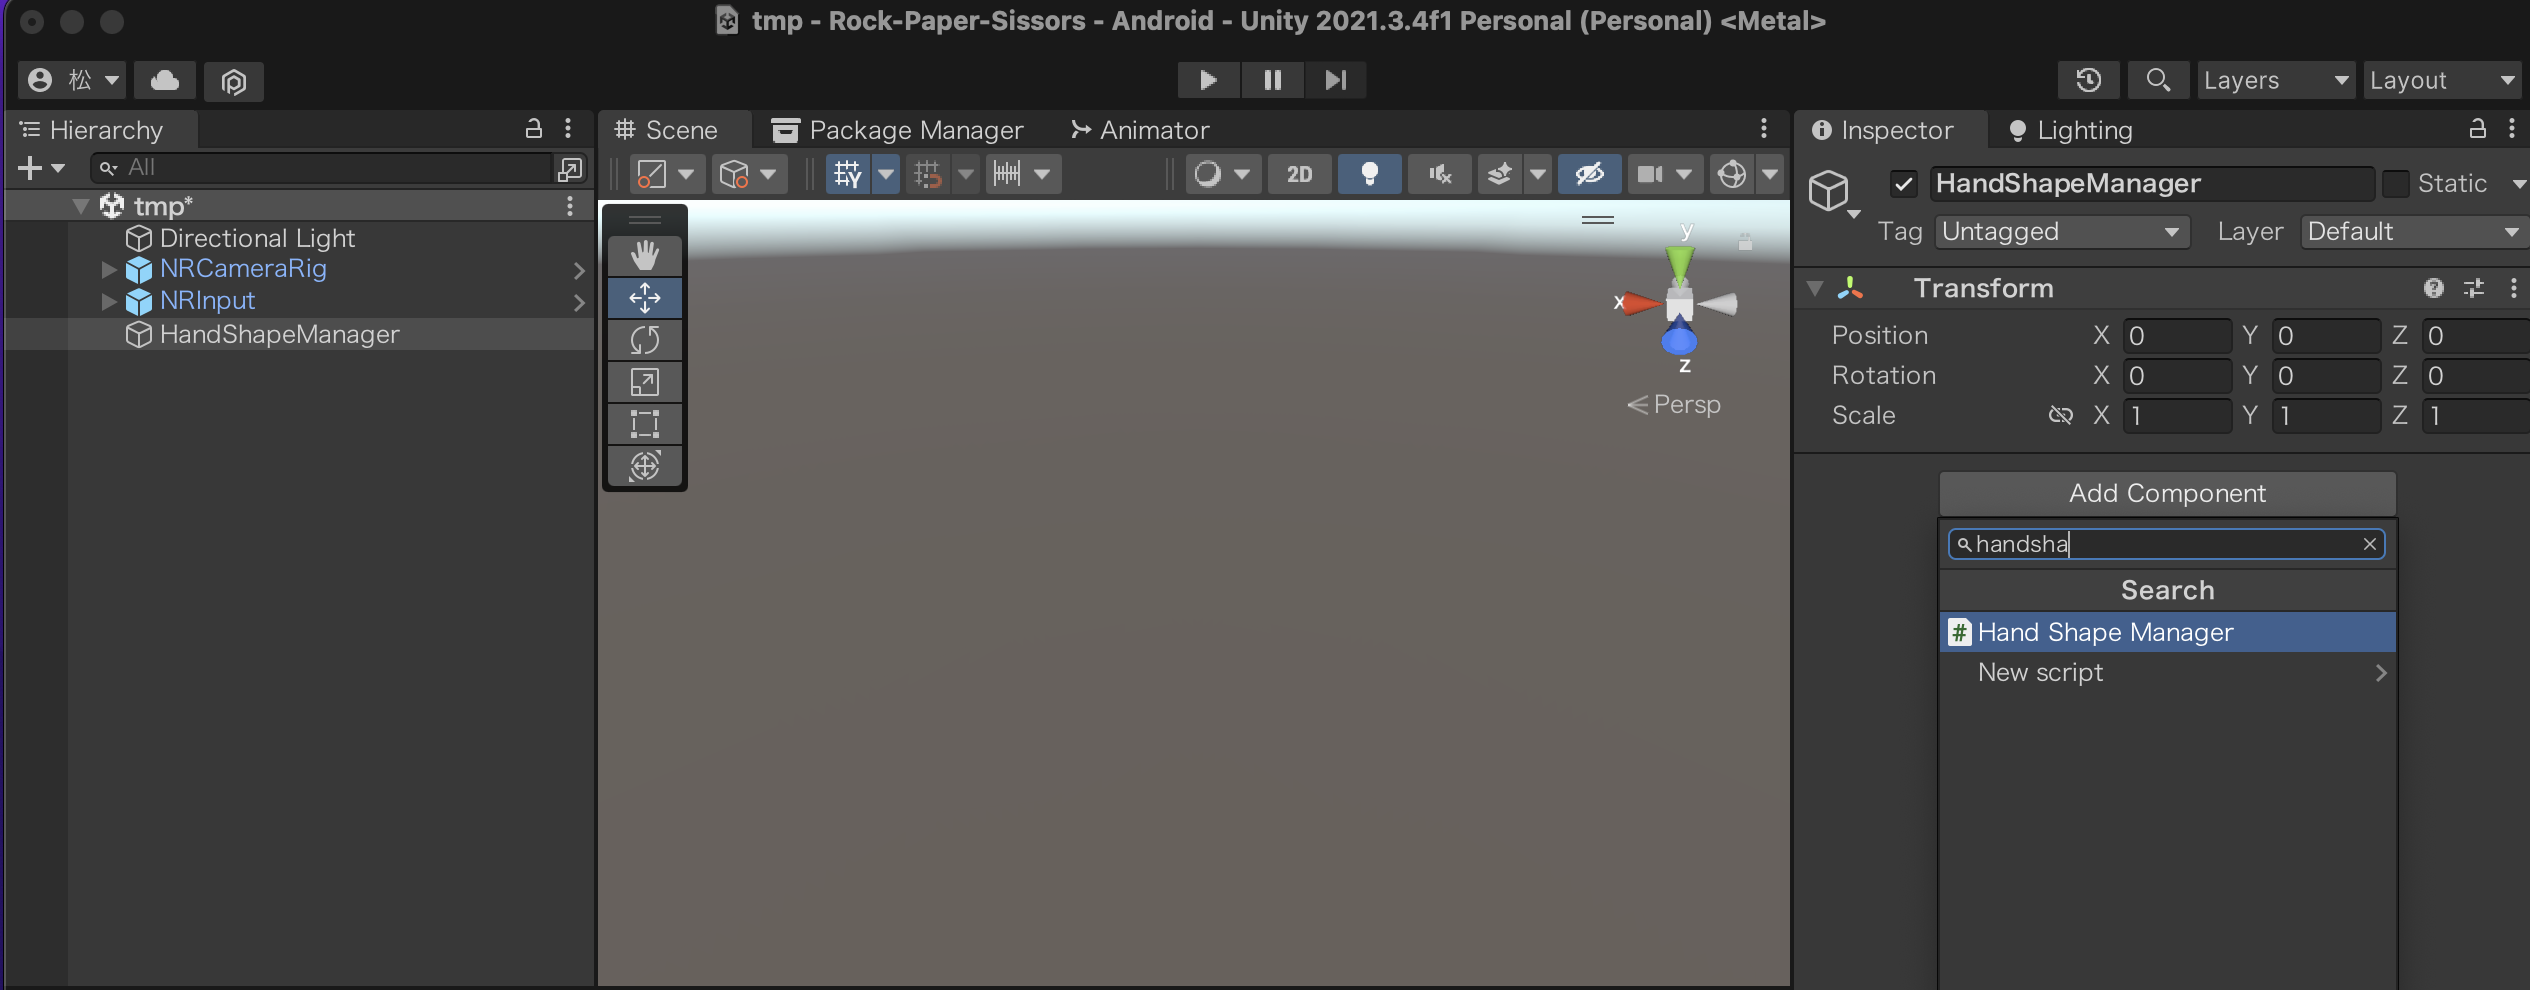Collapse the tmp scene in Hierarchy
The width and height of the screenshot is (2530, 990).
[x=81, y=206]
